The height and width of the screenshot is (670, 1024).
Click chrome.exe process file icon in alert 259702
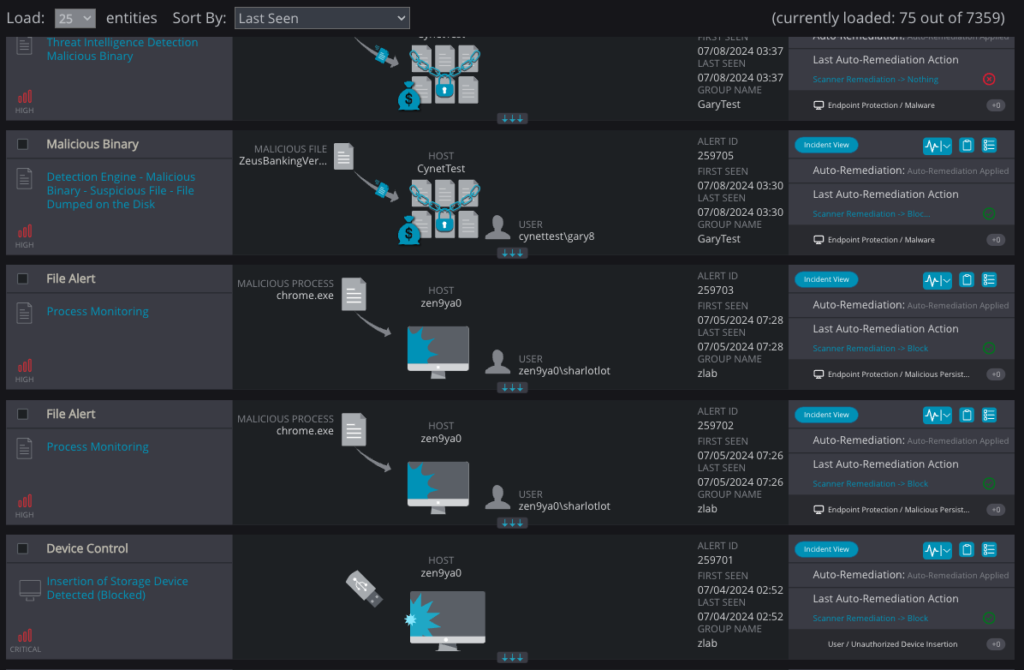(x=353, y=430)
